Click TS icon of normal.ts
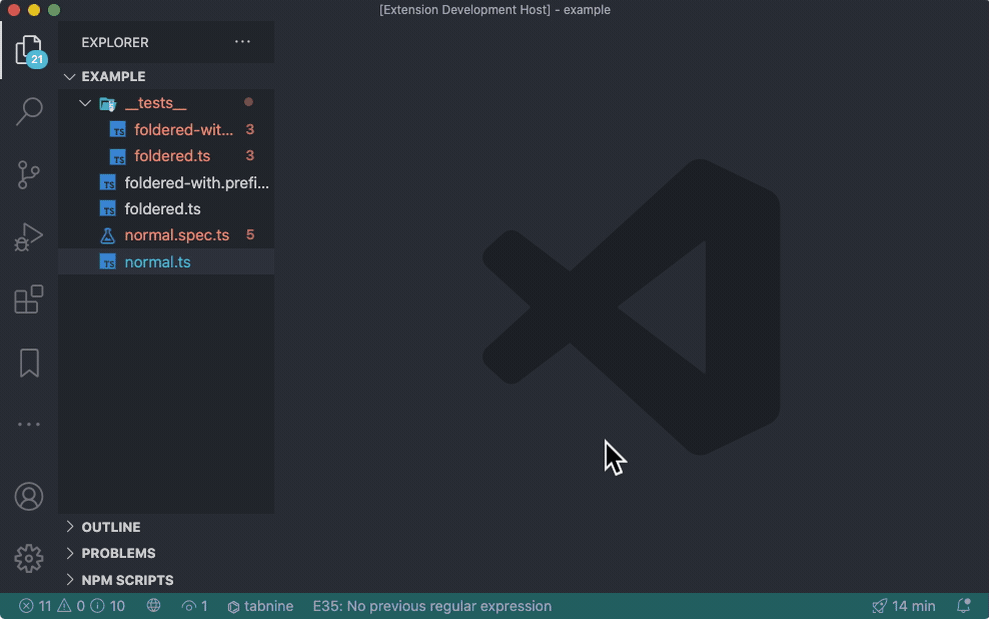The width and height of the screenshot is (989, 619). tap(108, 262)
